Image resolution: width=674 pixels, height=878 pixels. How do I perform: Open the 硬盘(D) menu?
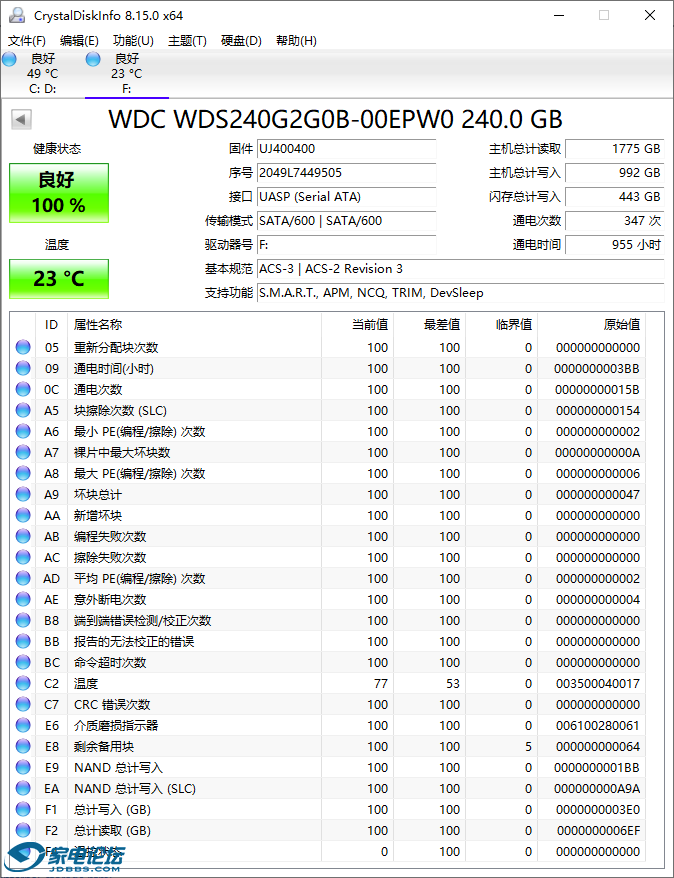tap(241, 41)
